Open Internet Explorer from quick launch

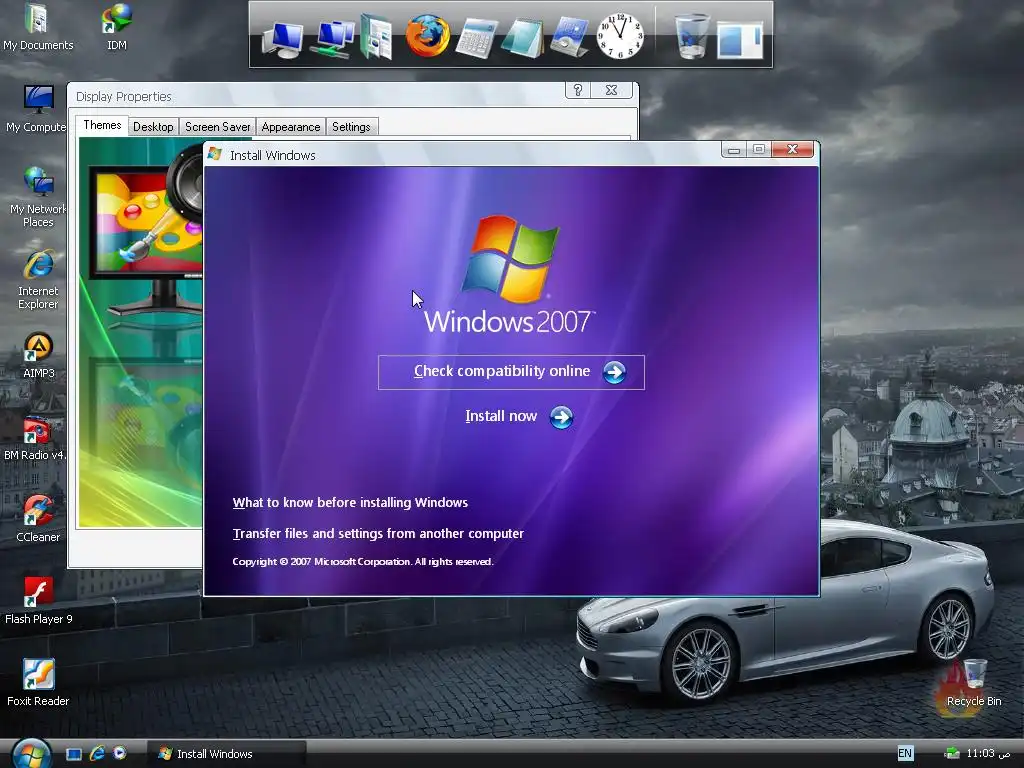97,754
